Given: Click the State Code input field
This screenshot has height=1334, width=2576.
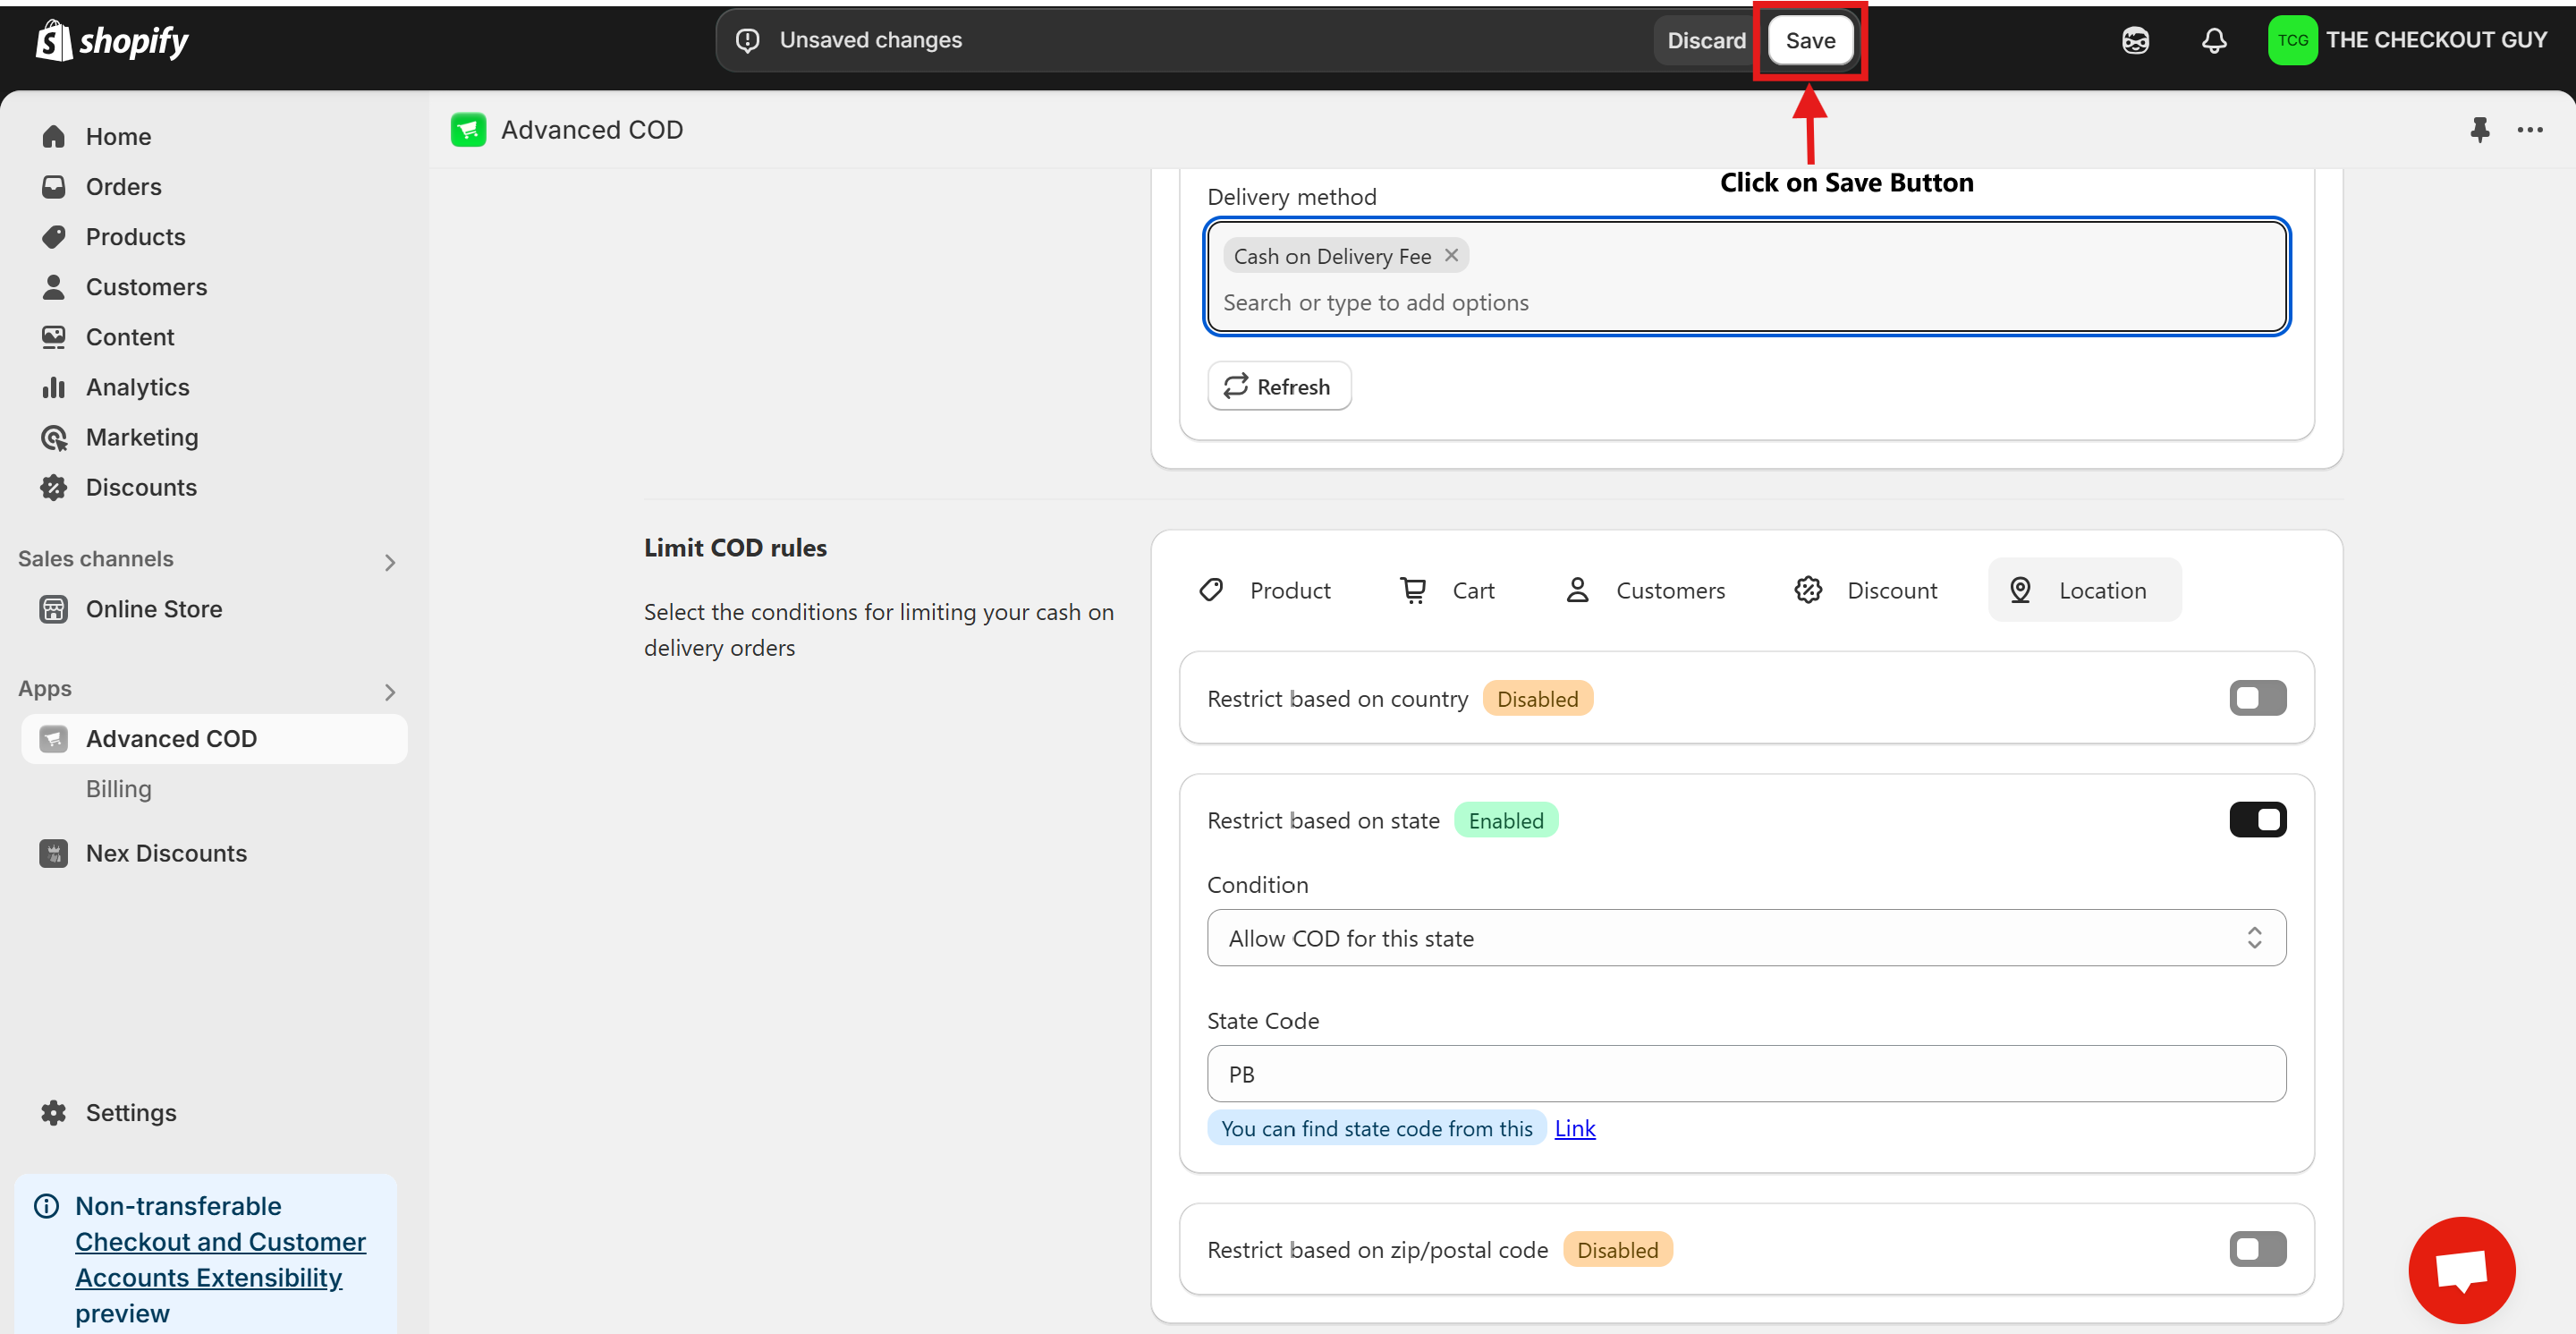Looking at the screenshot, I should tap(1745, 1074).
